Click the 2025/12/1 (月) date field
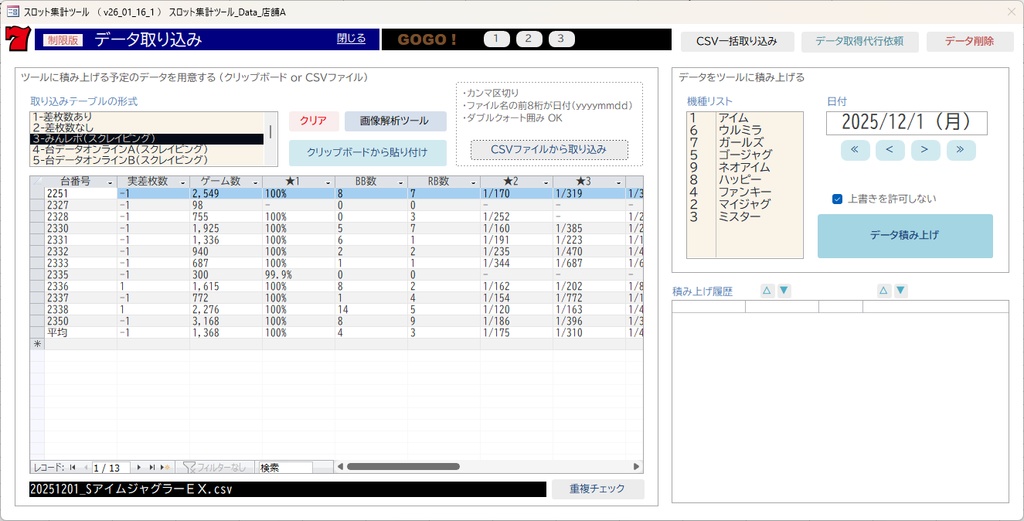 tap(906, 123)
